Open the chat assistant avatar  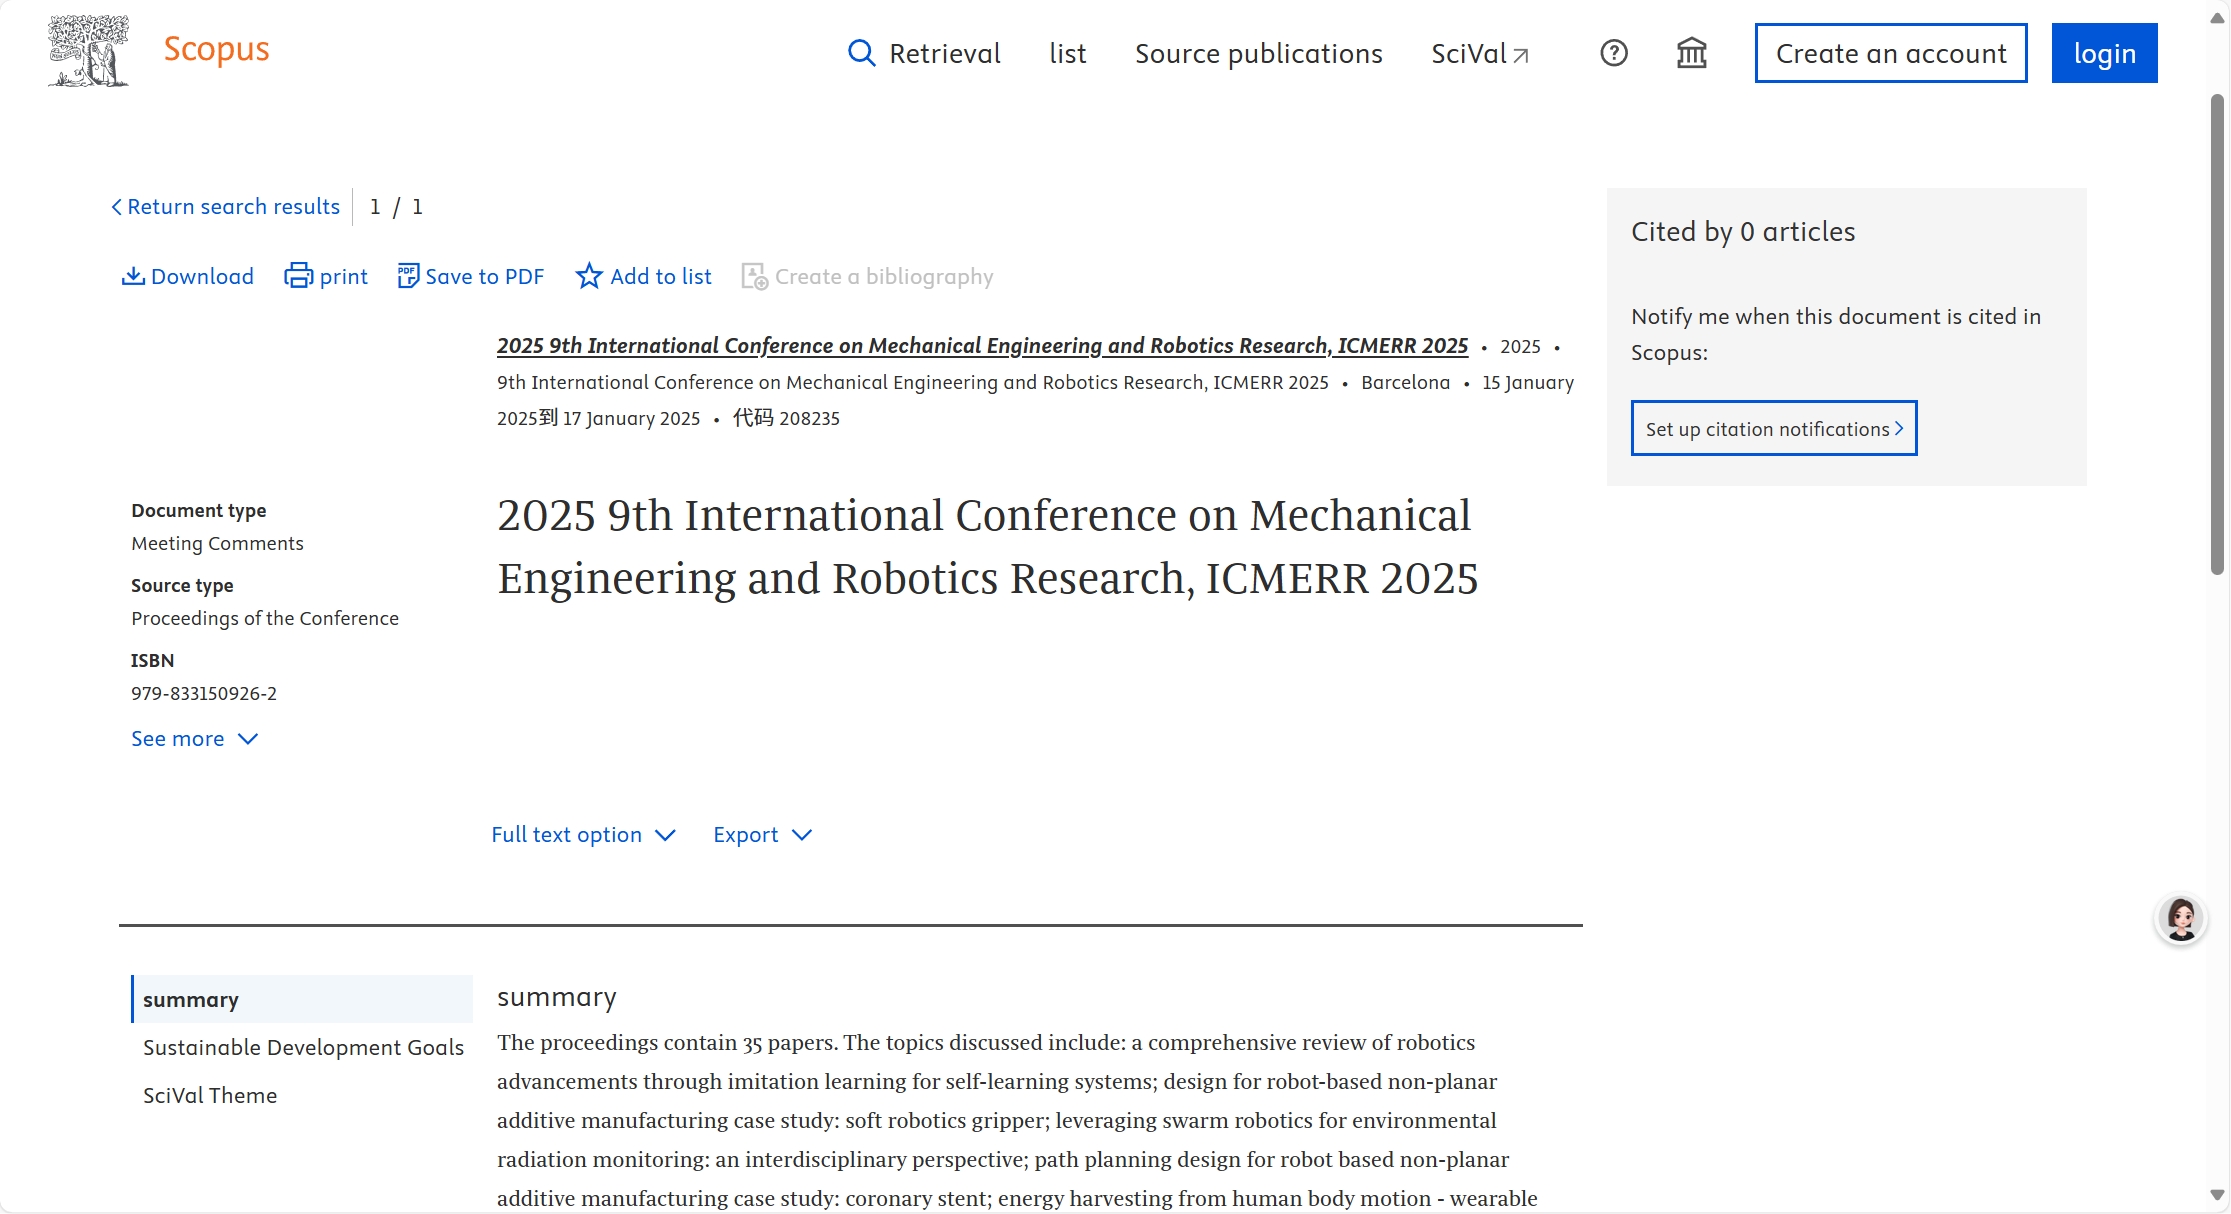click(2180, 918)
